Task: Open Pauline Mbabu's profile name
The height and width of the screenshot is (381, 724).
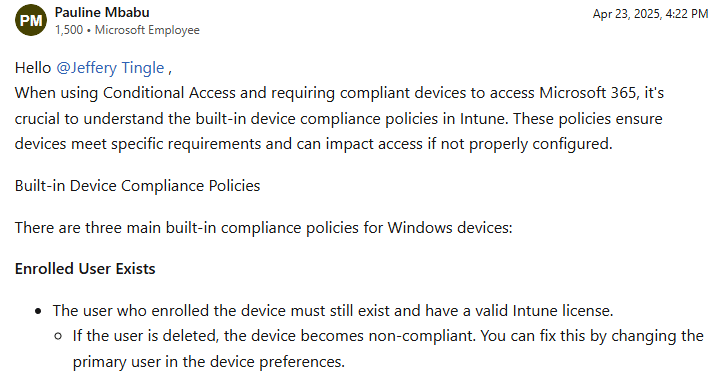Action: [x=102, y=12]
